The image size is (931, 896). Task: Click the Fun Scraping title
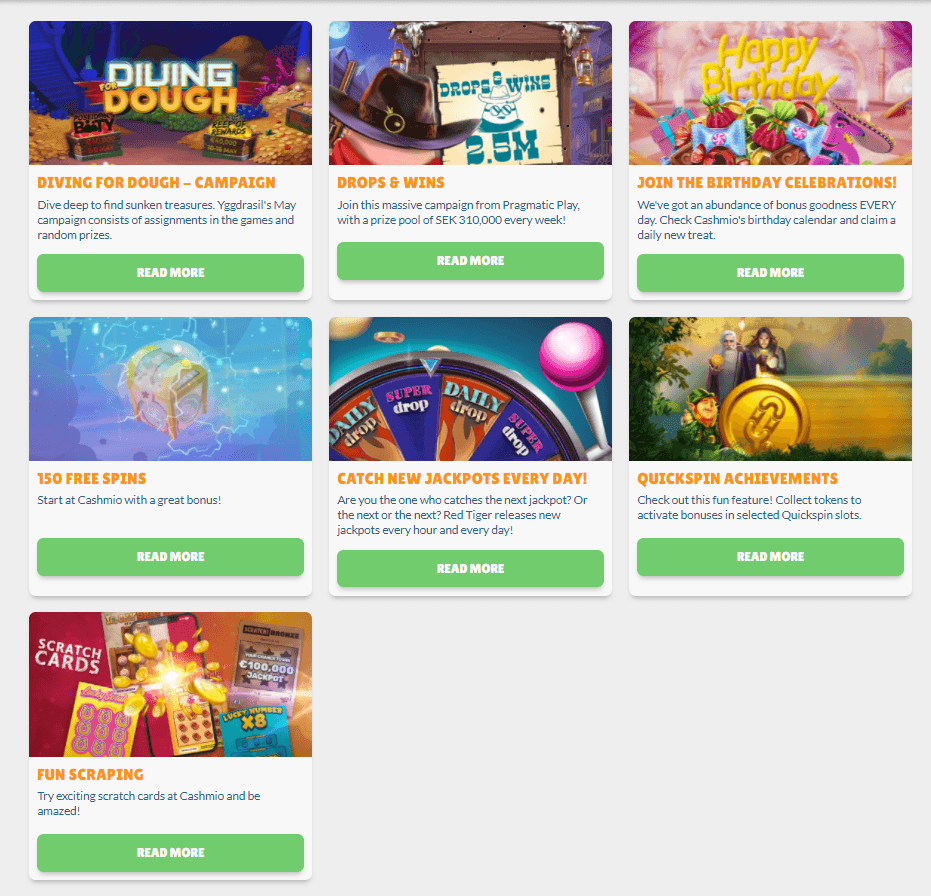click(x=90, y=774)
